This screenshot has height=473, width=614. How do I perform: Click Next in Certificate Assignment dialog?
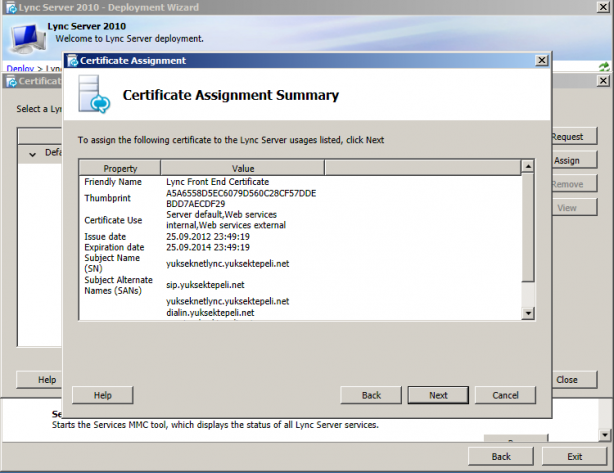(438, 395)
